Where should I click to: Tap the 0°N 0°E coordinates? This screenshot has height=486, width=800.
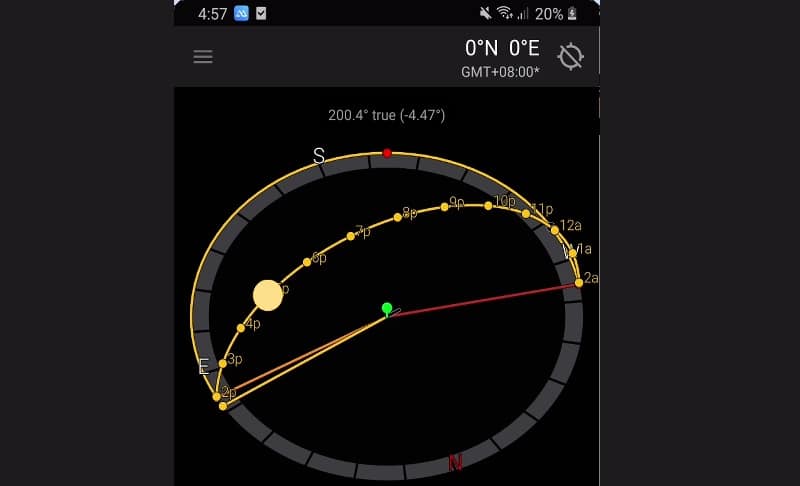point(502,48)
